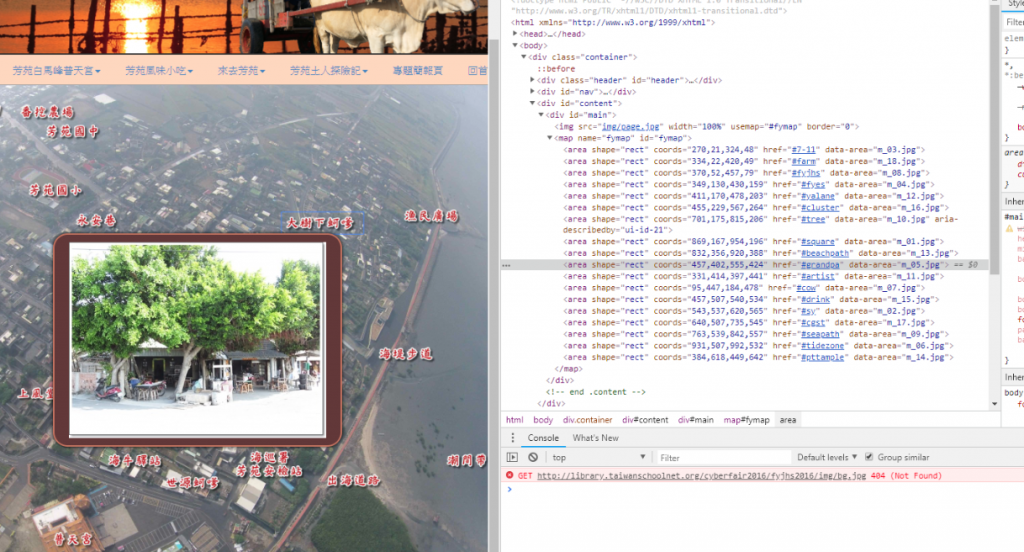Click the ellipsis gutter on the selected area row

[x=506, y=265]
